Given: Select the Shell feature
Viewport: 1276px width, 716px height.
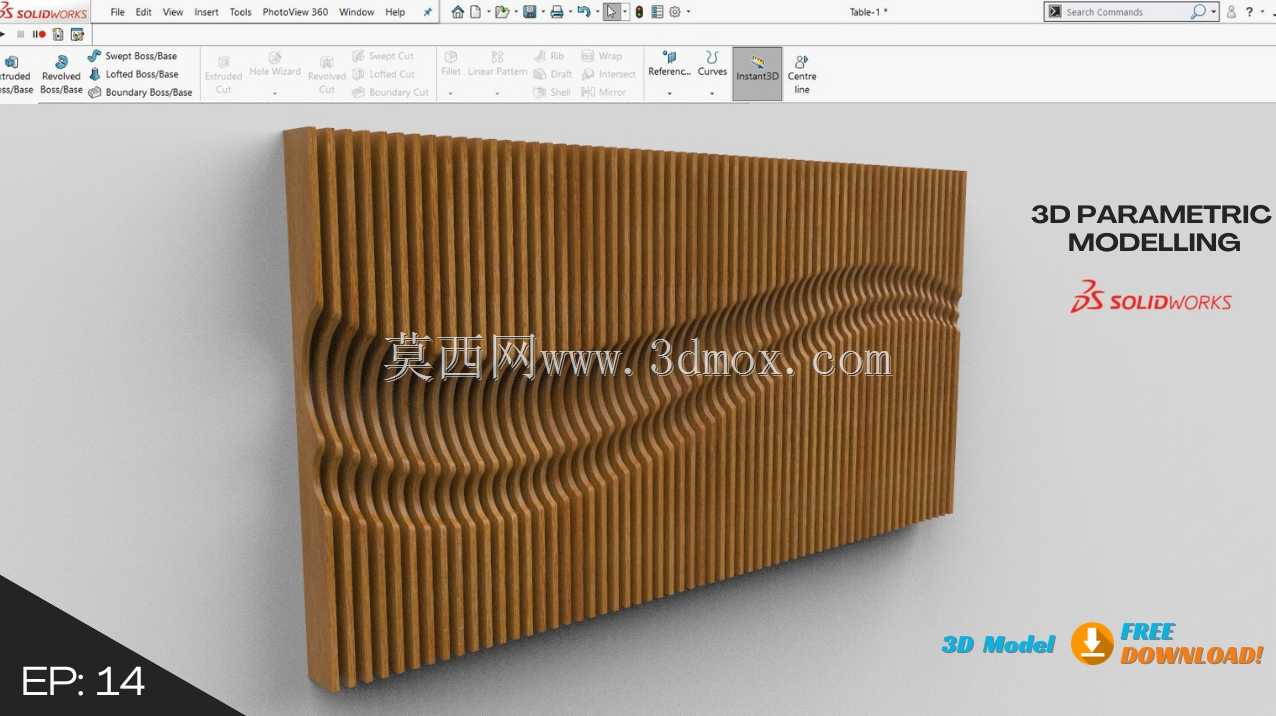Looking at the screenshot, I should pos(552,92).
